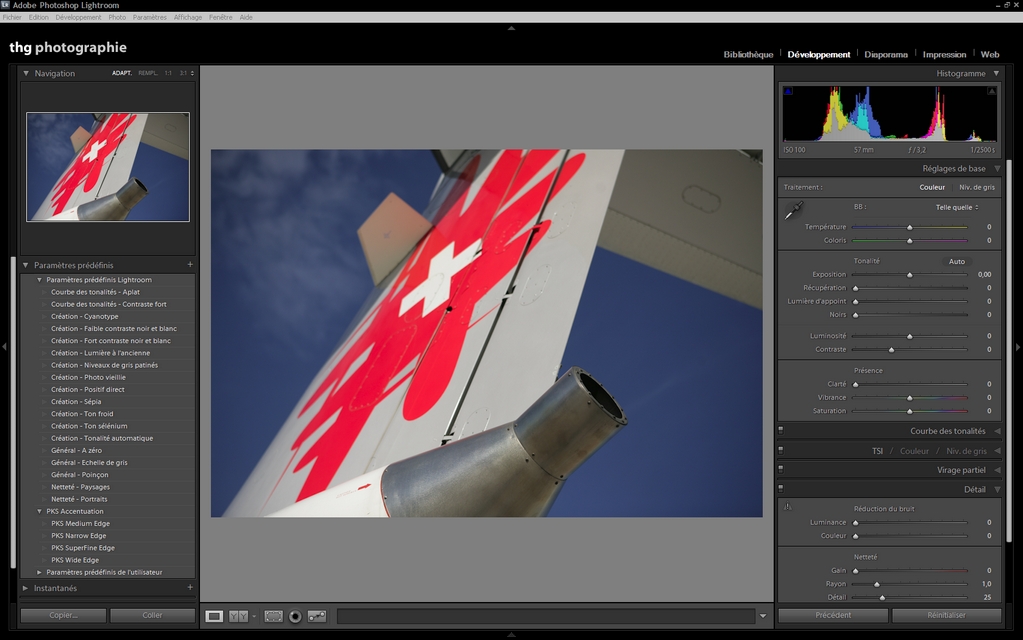Viewport: 1023px width, 640px height.
Task: Click the Contraste slider handle
Action: 891,350
